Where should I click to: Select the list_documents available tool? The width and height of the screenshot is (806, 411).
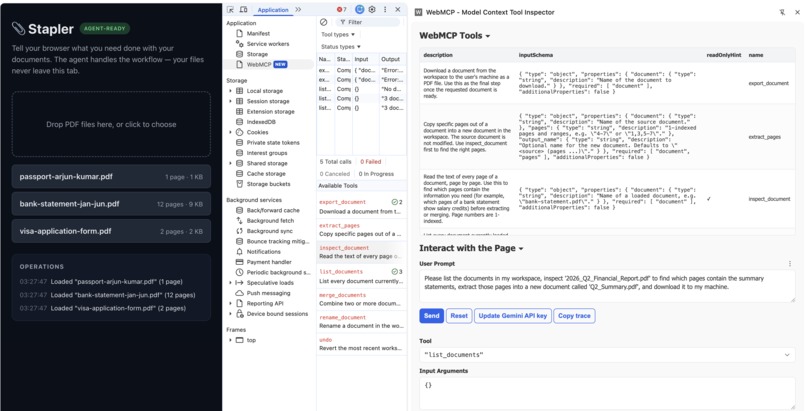pyautogui.click(x=361, y=276)
